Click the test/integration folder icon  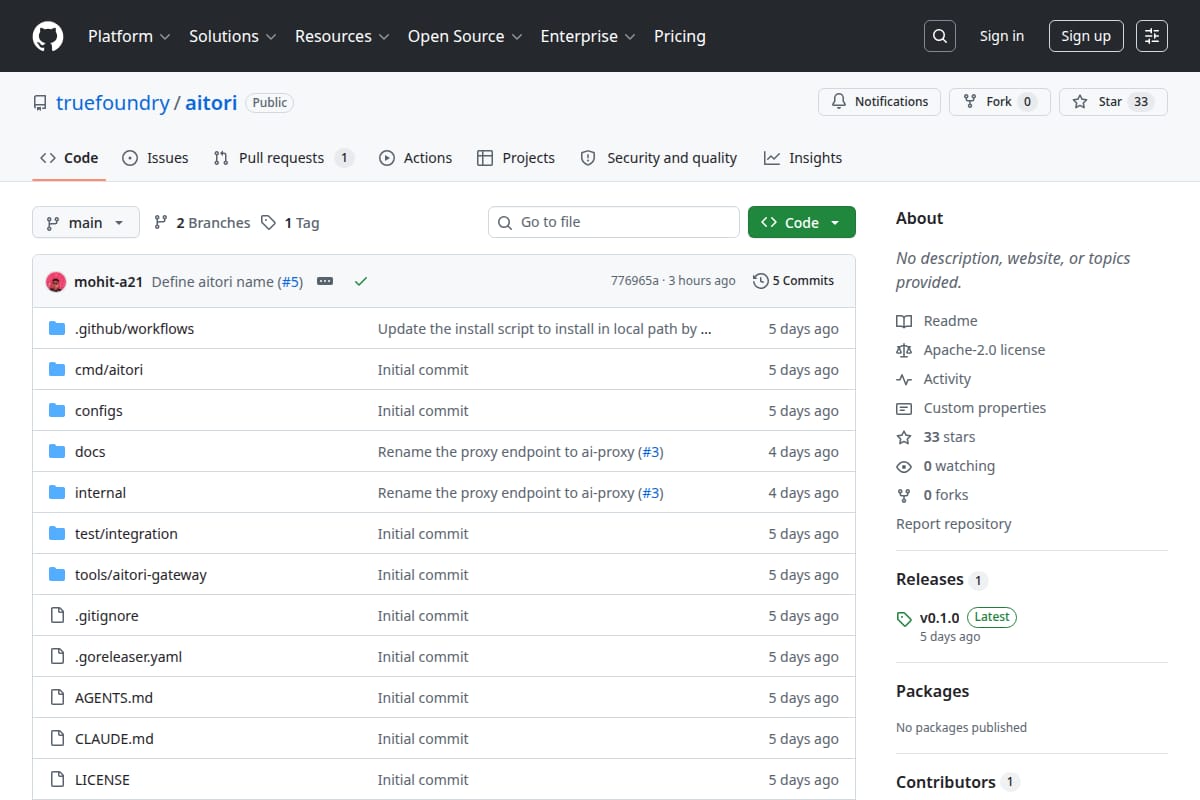pos(57,534)
